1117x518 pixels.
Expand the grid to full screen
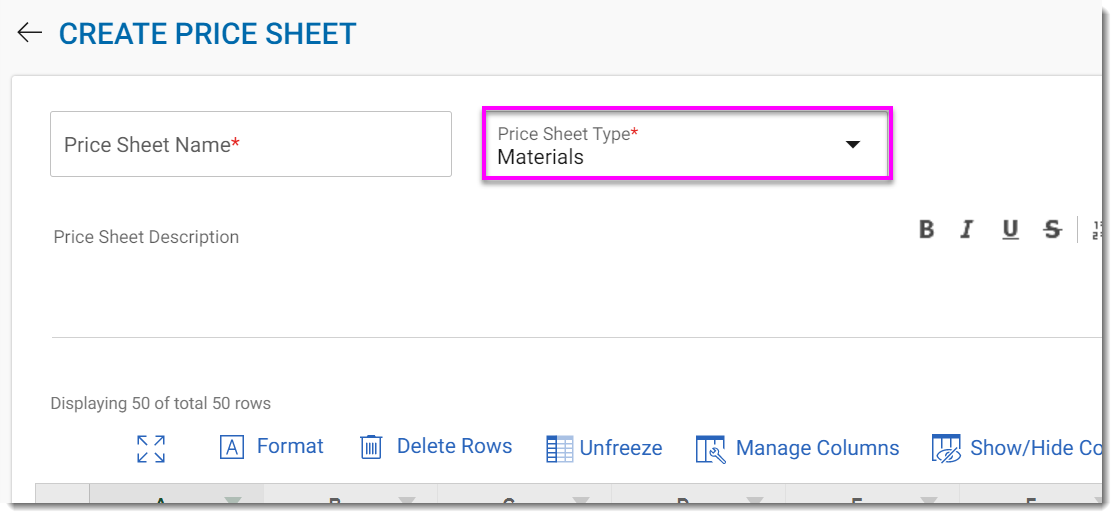pos(151,448)
